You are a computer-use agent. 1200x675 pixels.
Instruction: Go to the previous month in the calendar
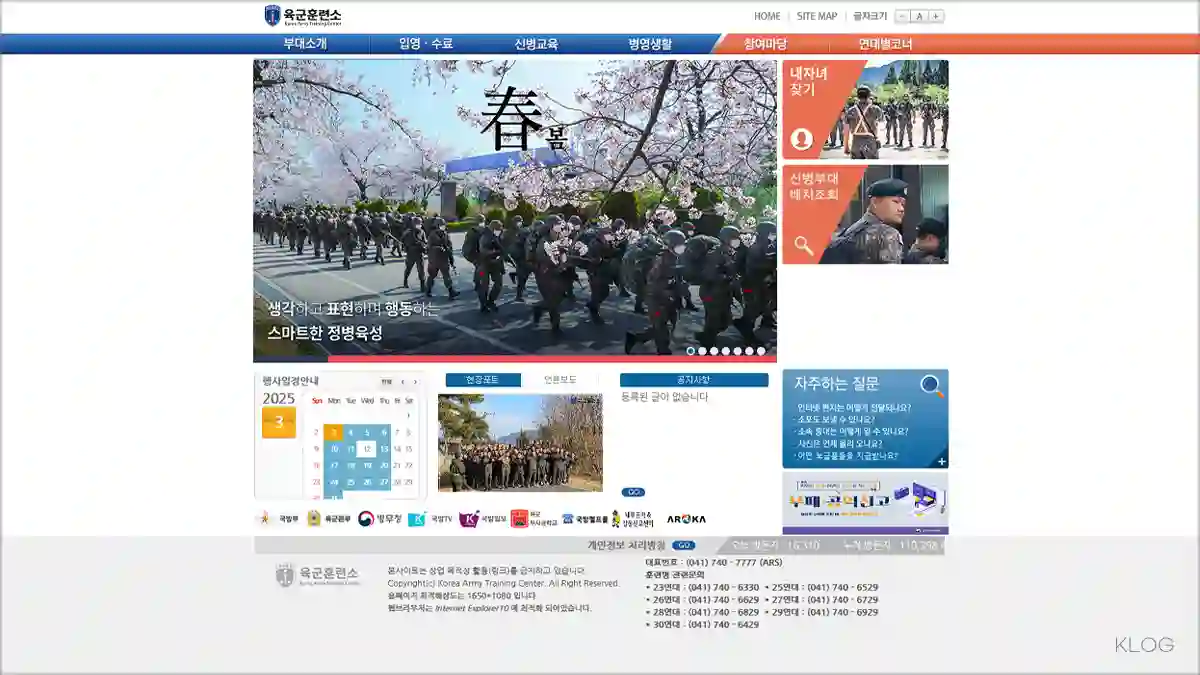404,379
